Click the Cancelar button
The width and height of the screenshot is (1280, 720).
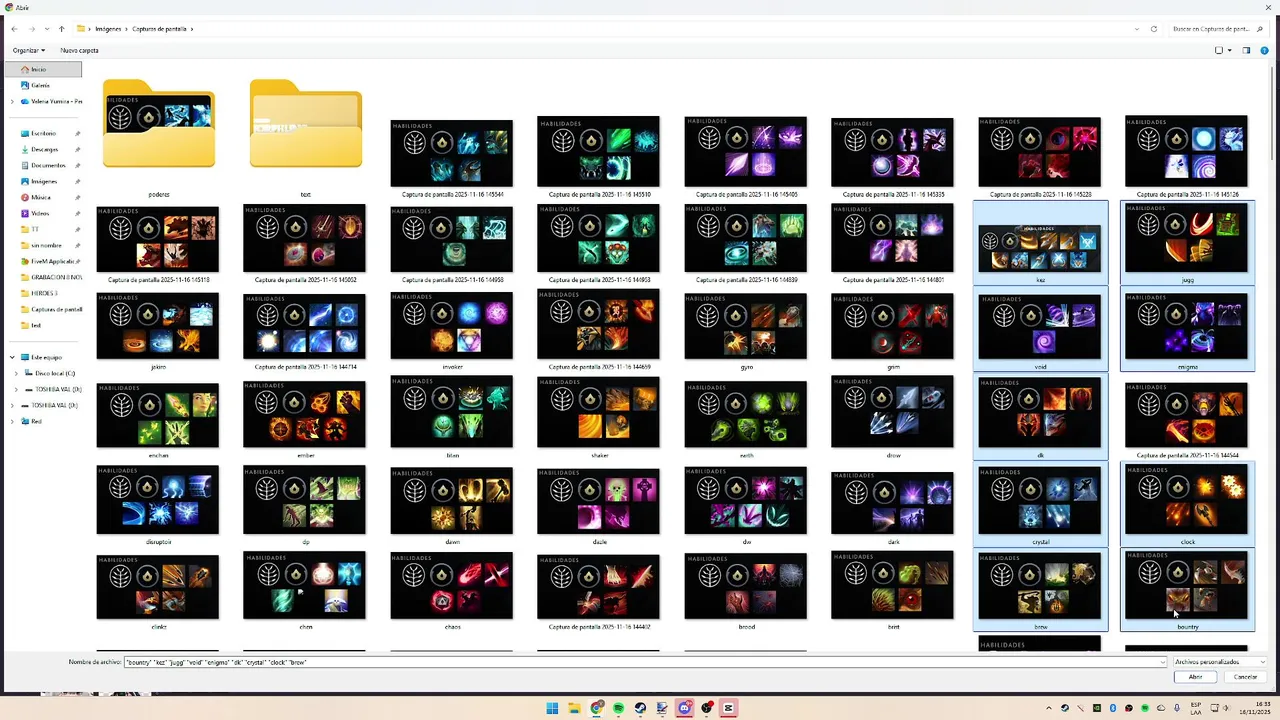1245,677
